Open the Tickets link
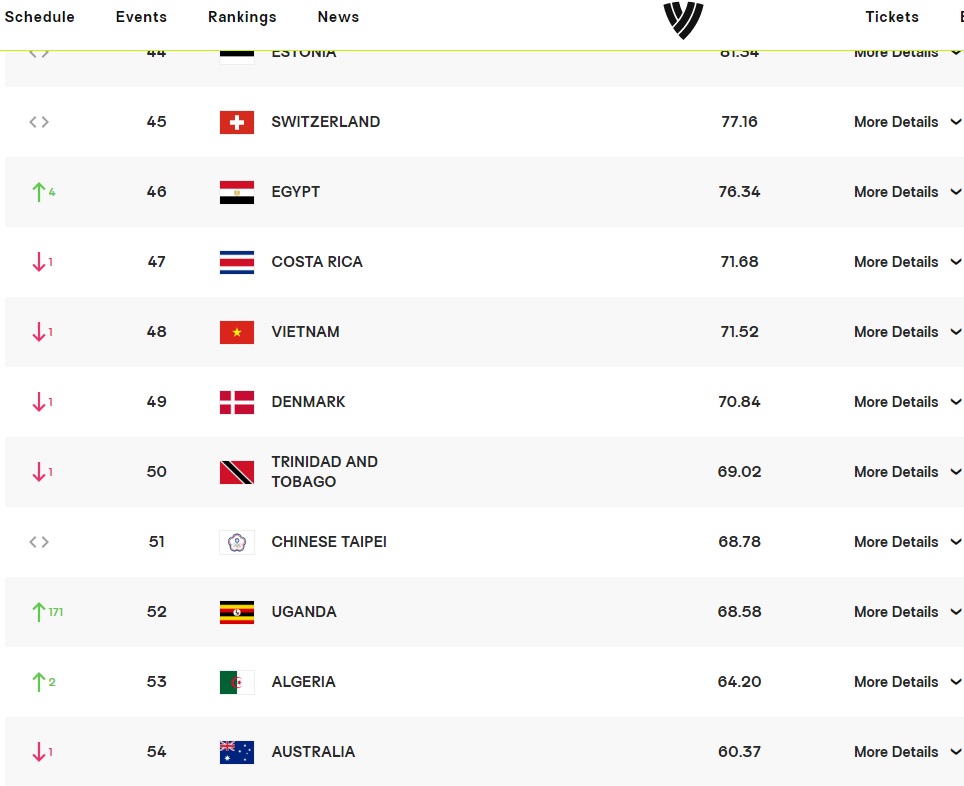964x786 pixels. (x=892, y=17)
